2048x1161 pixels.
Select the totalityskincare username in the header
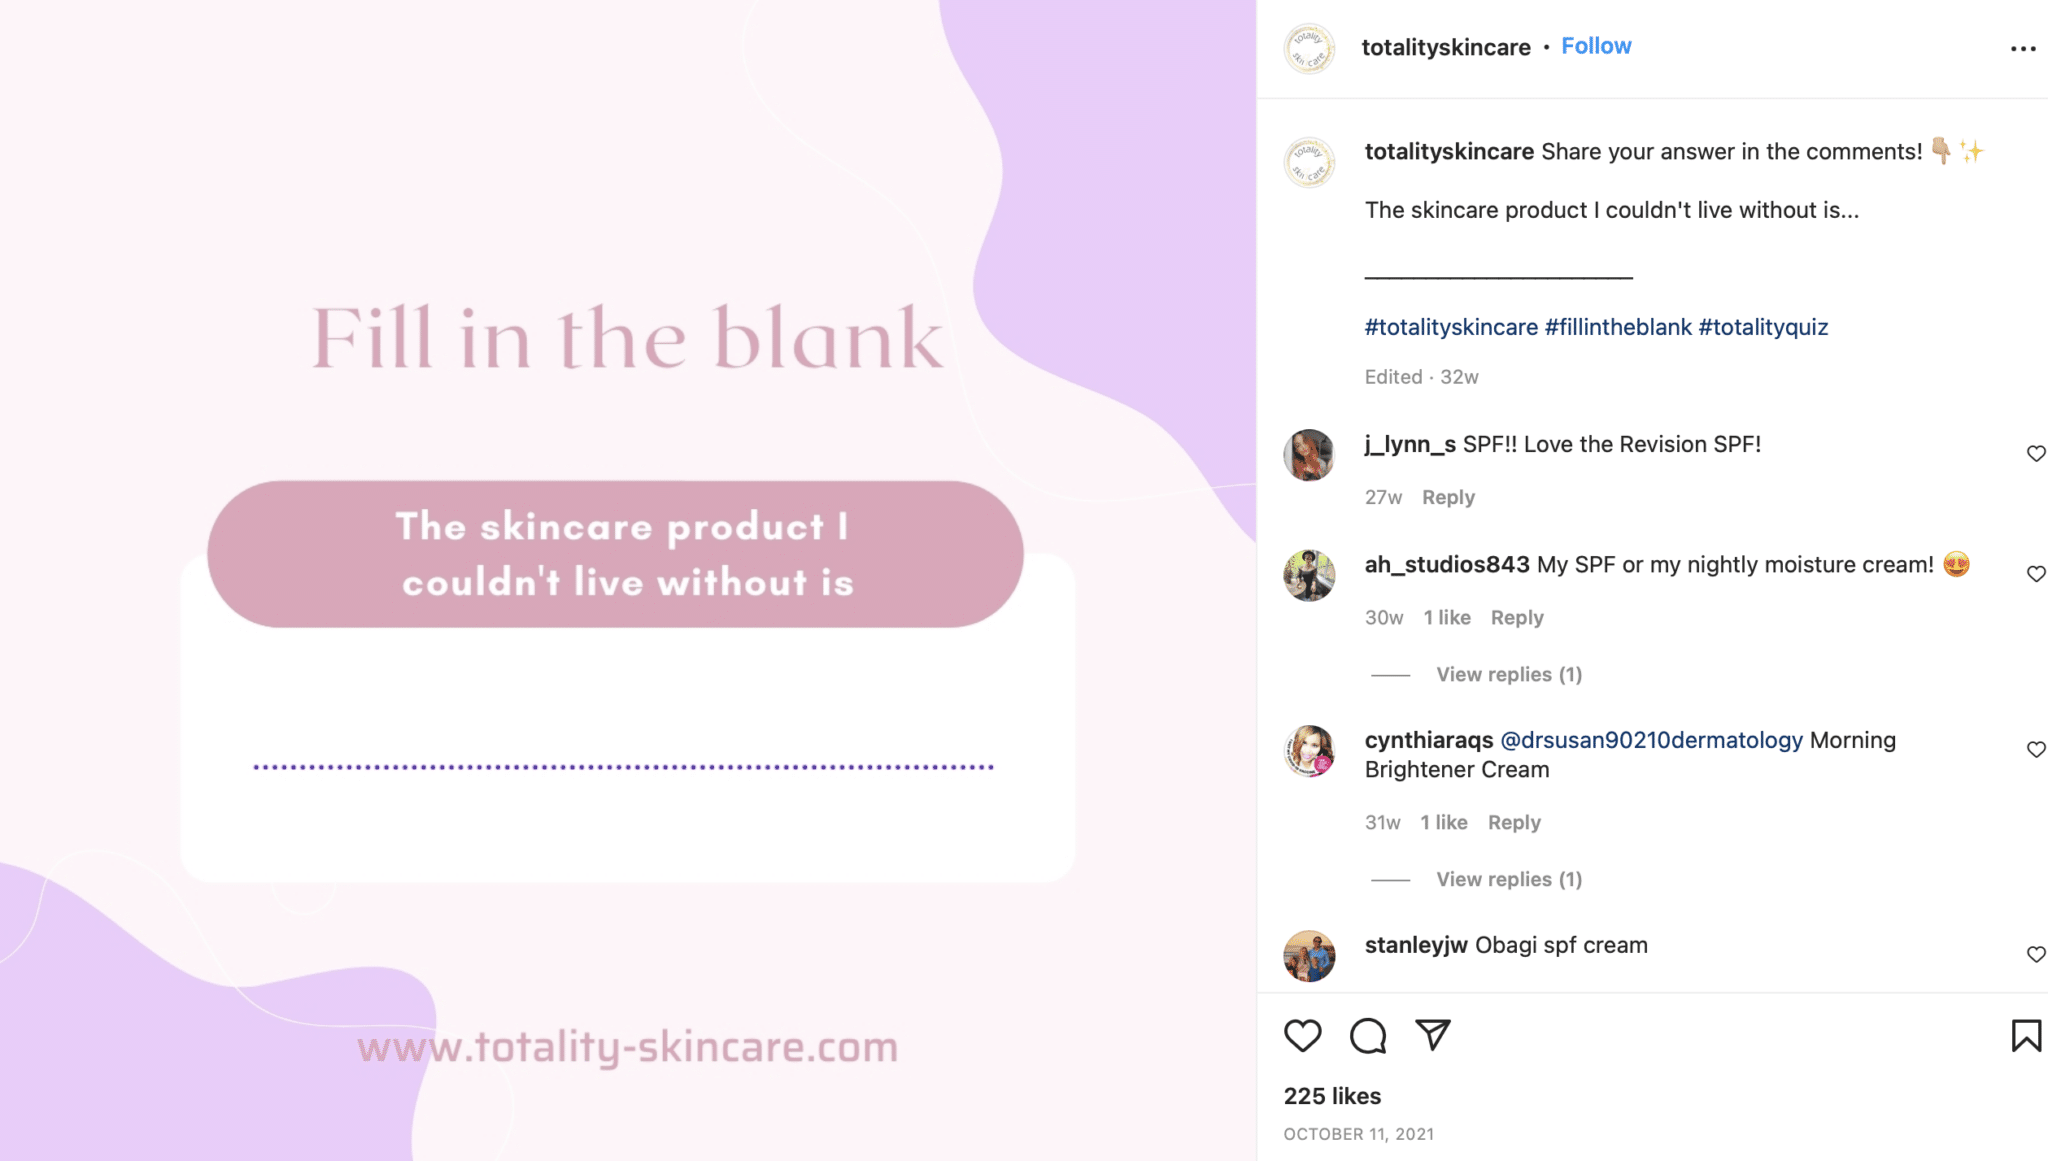coord(1445,47)
